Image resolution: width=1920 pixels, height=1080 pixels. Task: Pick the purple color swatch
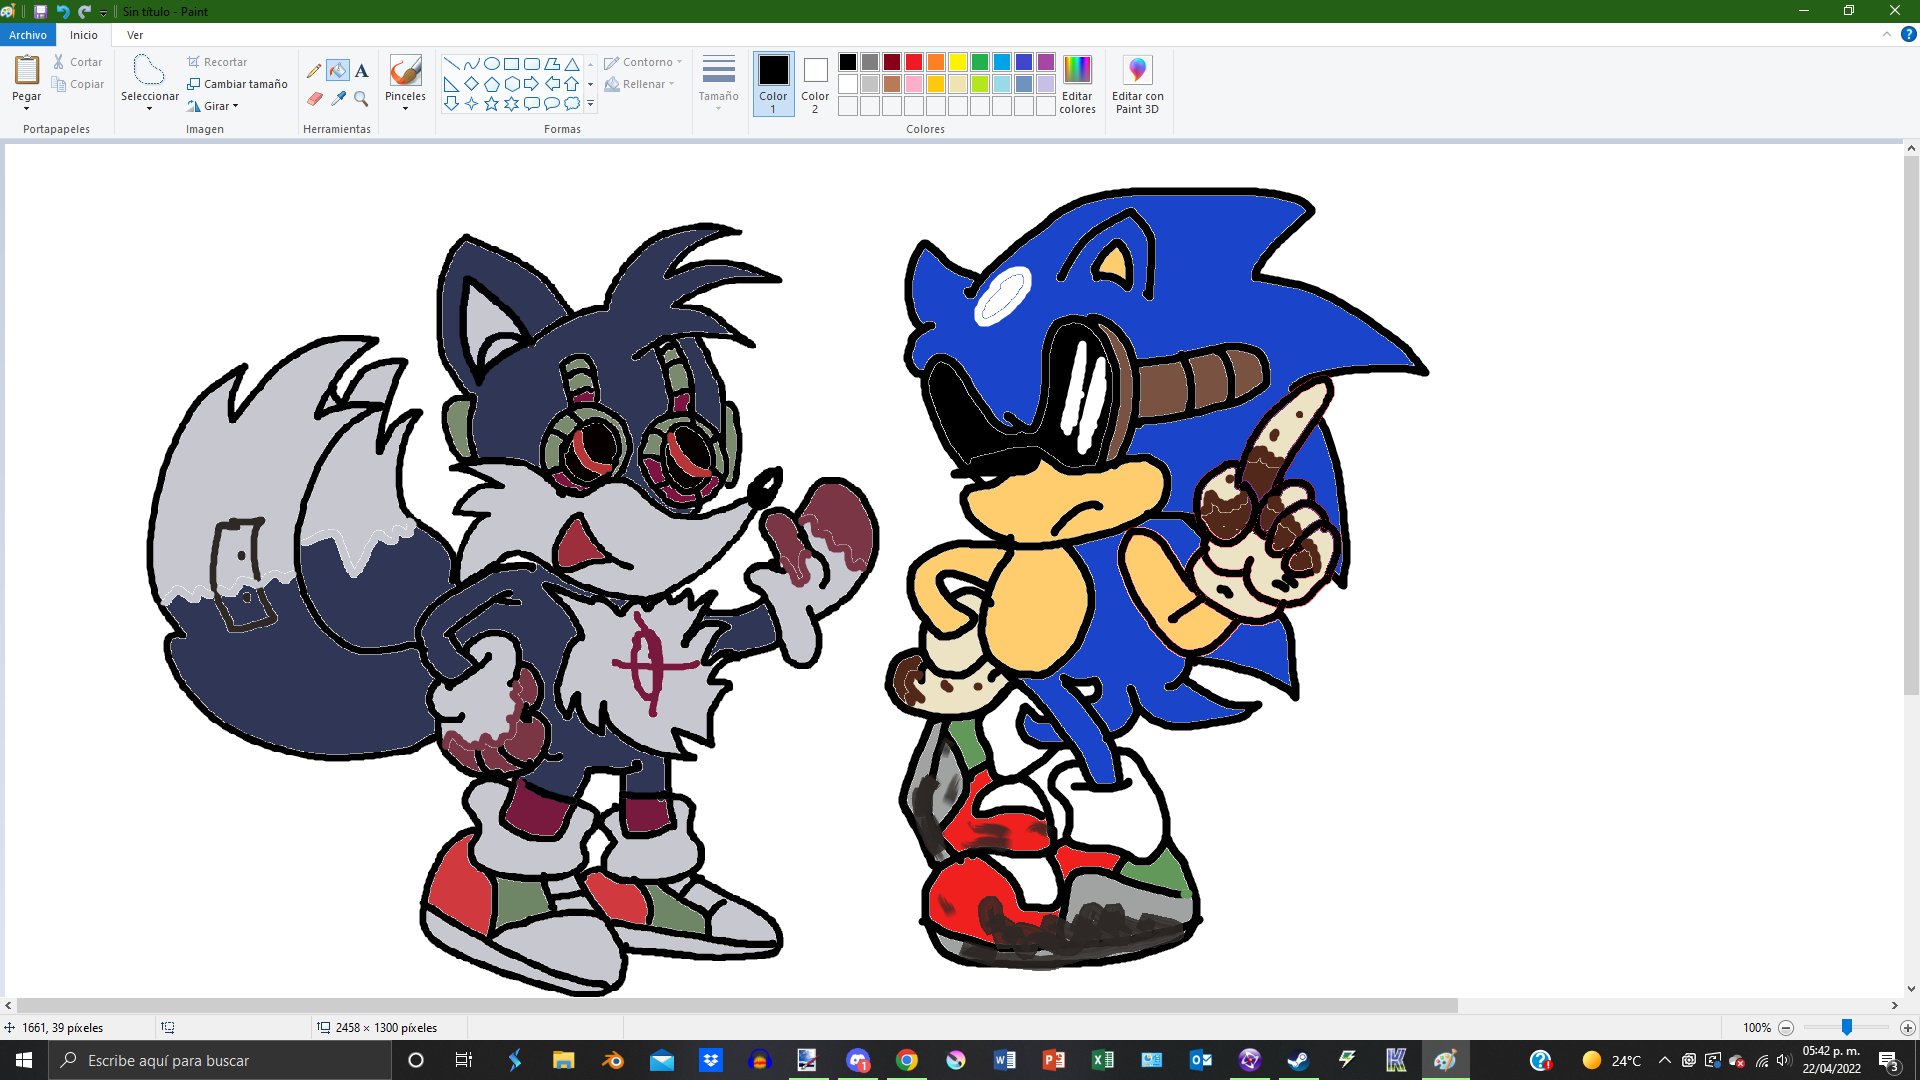(x=1046, y=62)
